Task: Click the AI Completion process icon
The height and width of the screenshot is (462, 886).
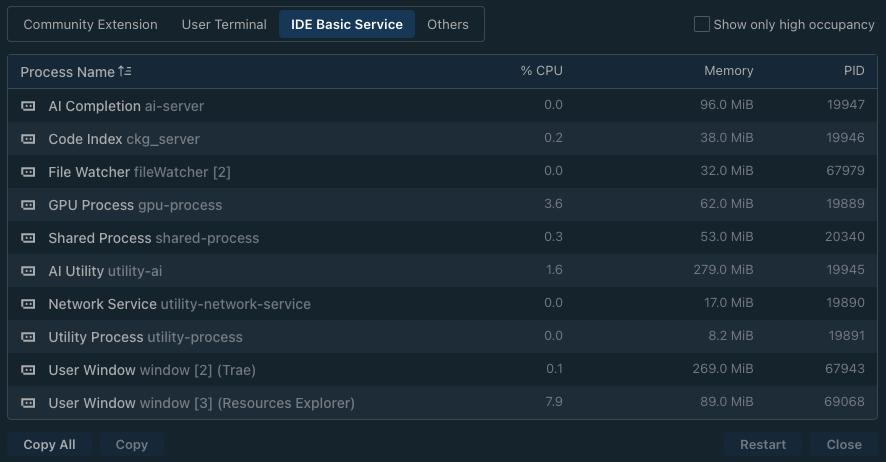Action: pos(28,106)
